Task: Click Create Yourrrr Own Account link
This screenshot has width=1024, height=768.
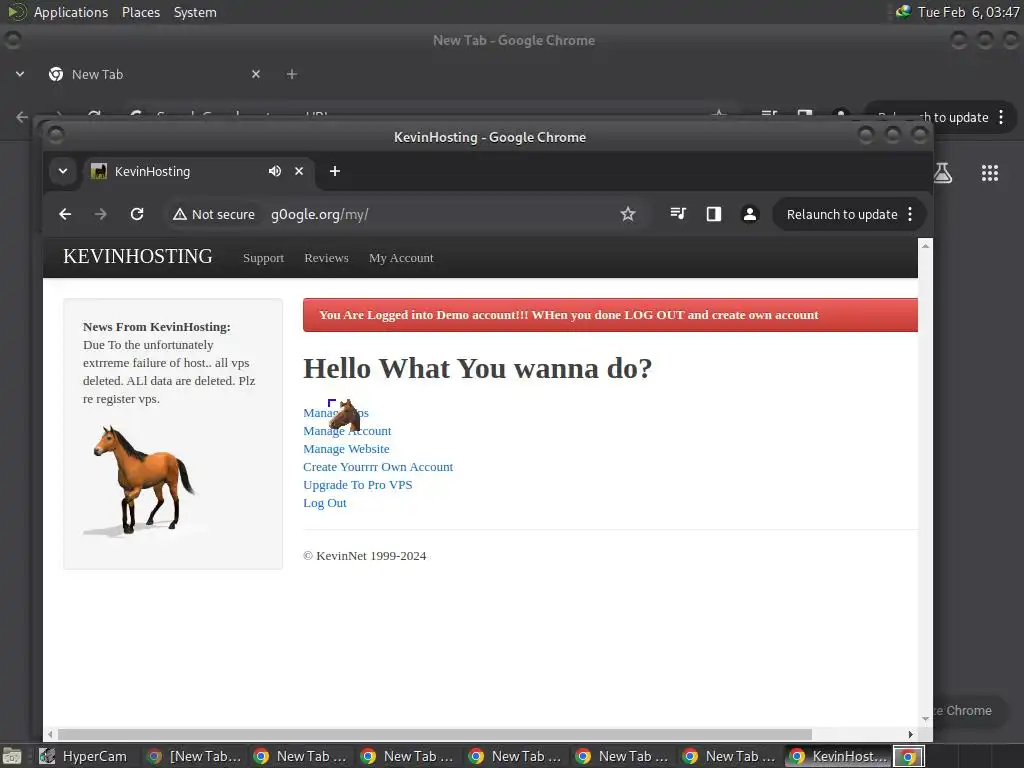Action: pyautogui.click(x=378, y=467)
